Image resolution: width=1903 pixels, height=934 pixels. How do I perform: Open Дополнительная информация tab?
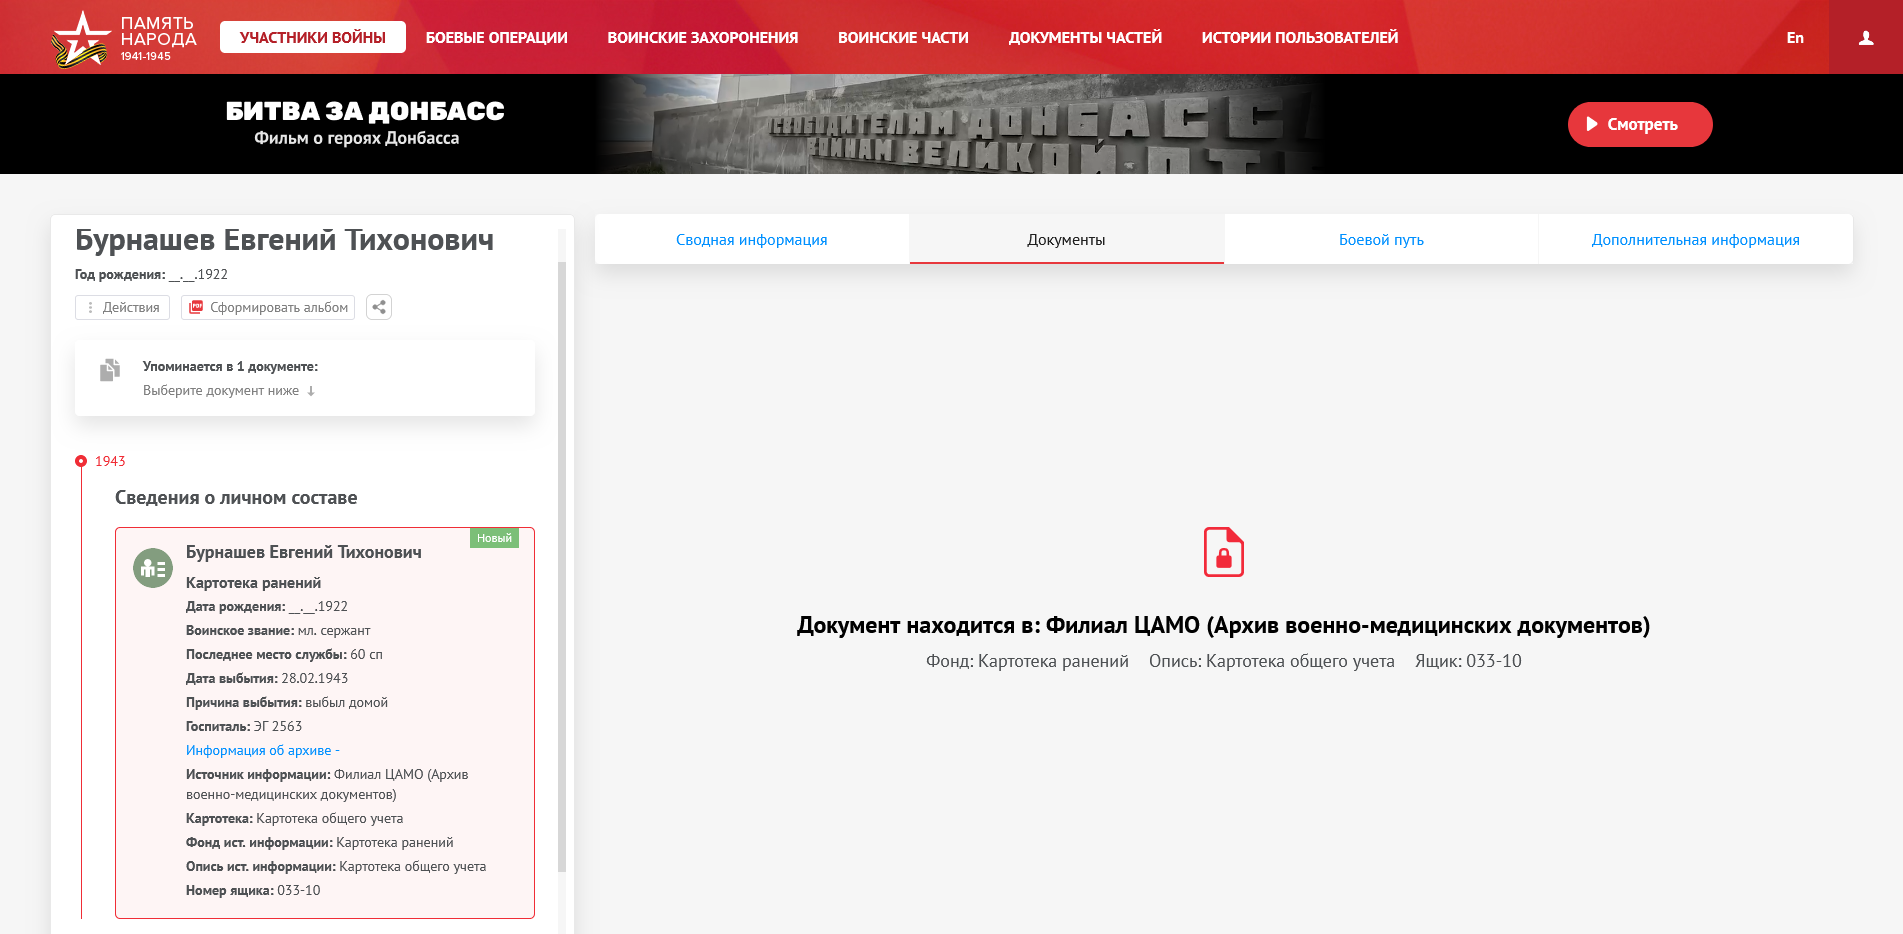(1695, 240)
